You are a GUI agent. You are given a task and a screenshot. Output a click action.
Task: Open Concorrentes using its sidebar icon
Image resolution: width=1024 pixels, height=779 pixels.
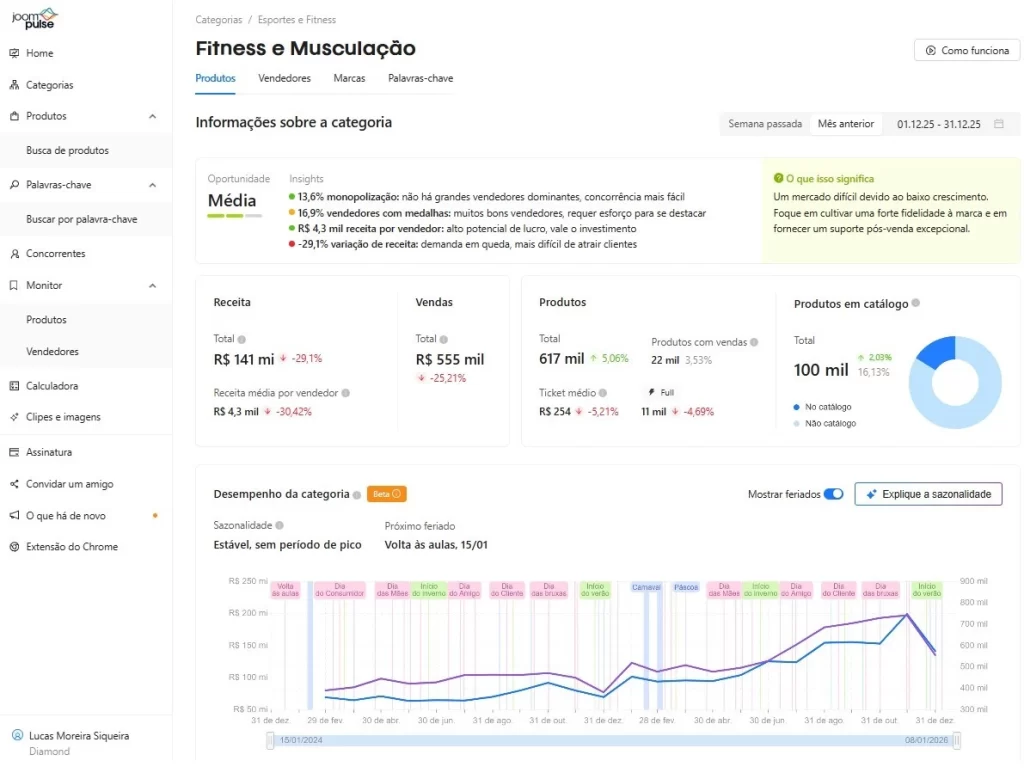click(14, 253)
